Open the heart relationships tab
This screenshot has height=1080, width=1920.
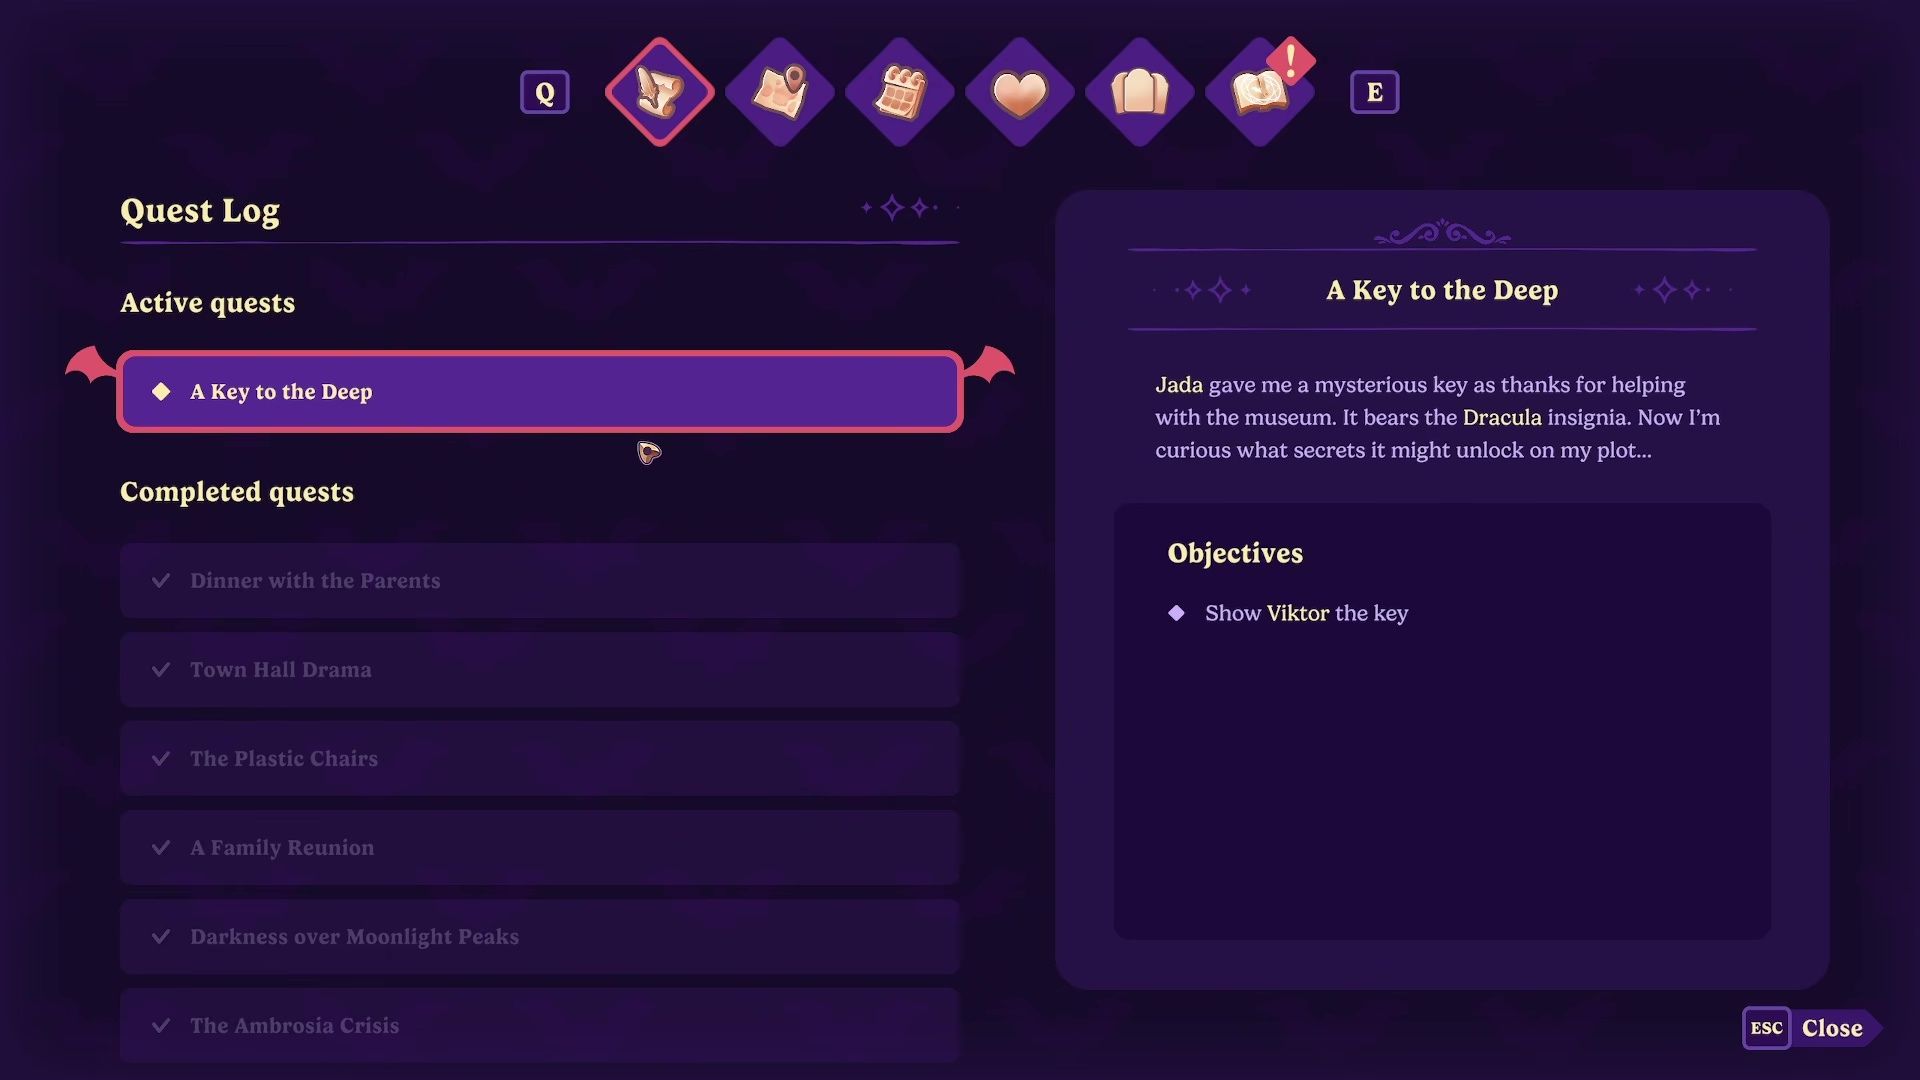(1020, 92)
